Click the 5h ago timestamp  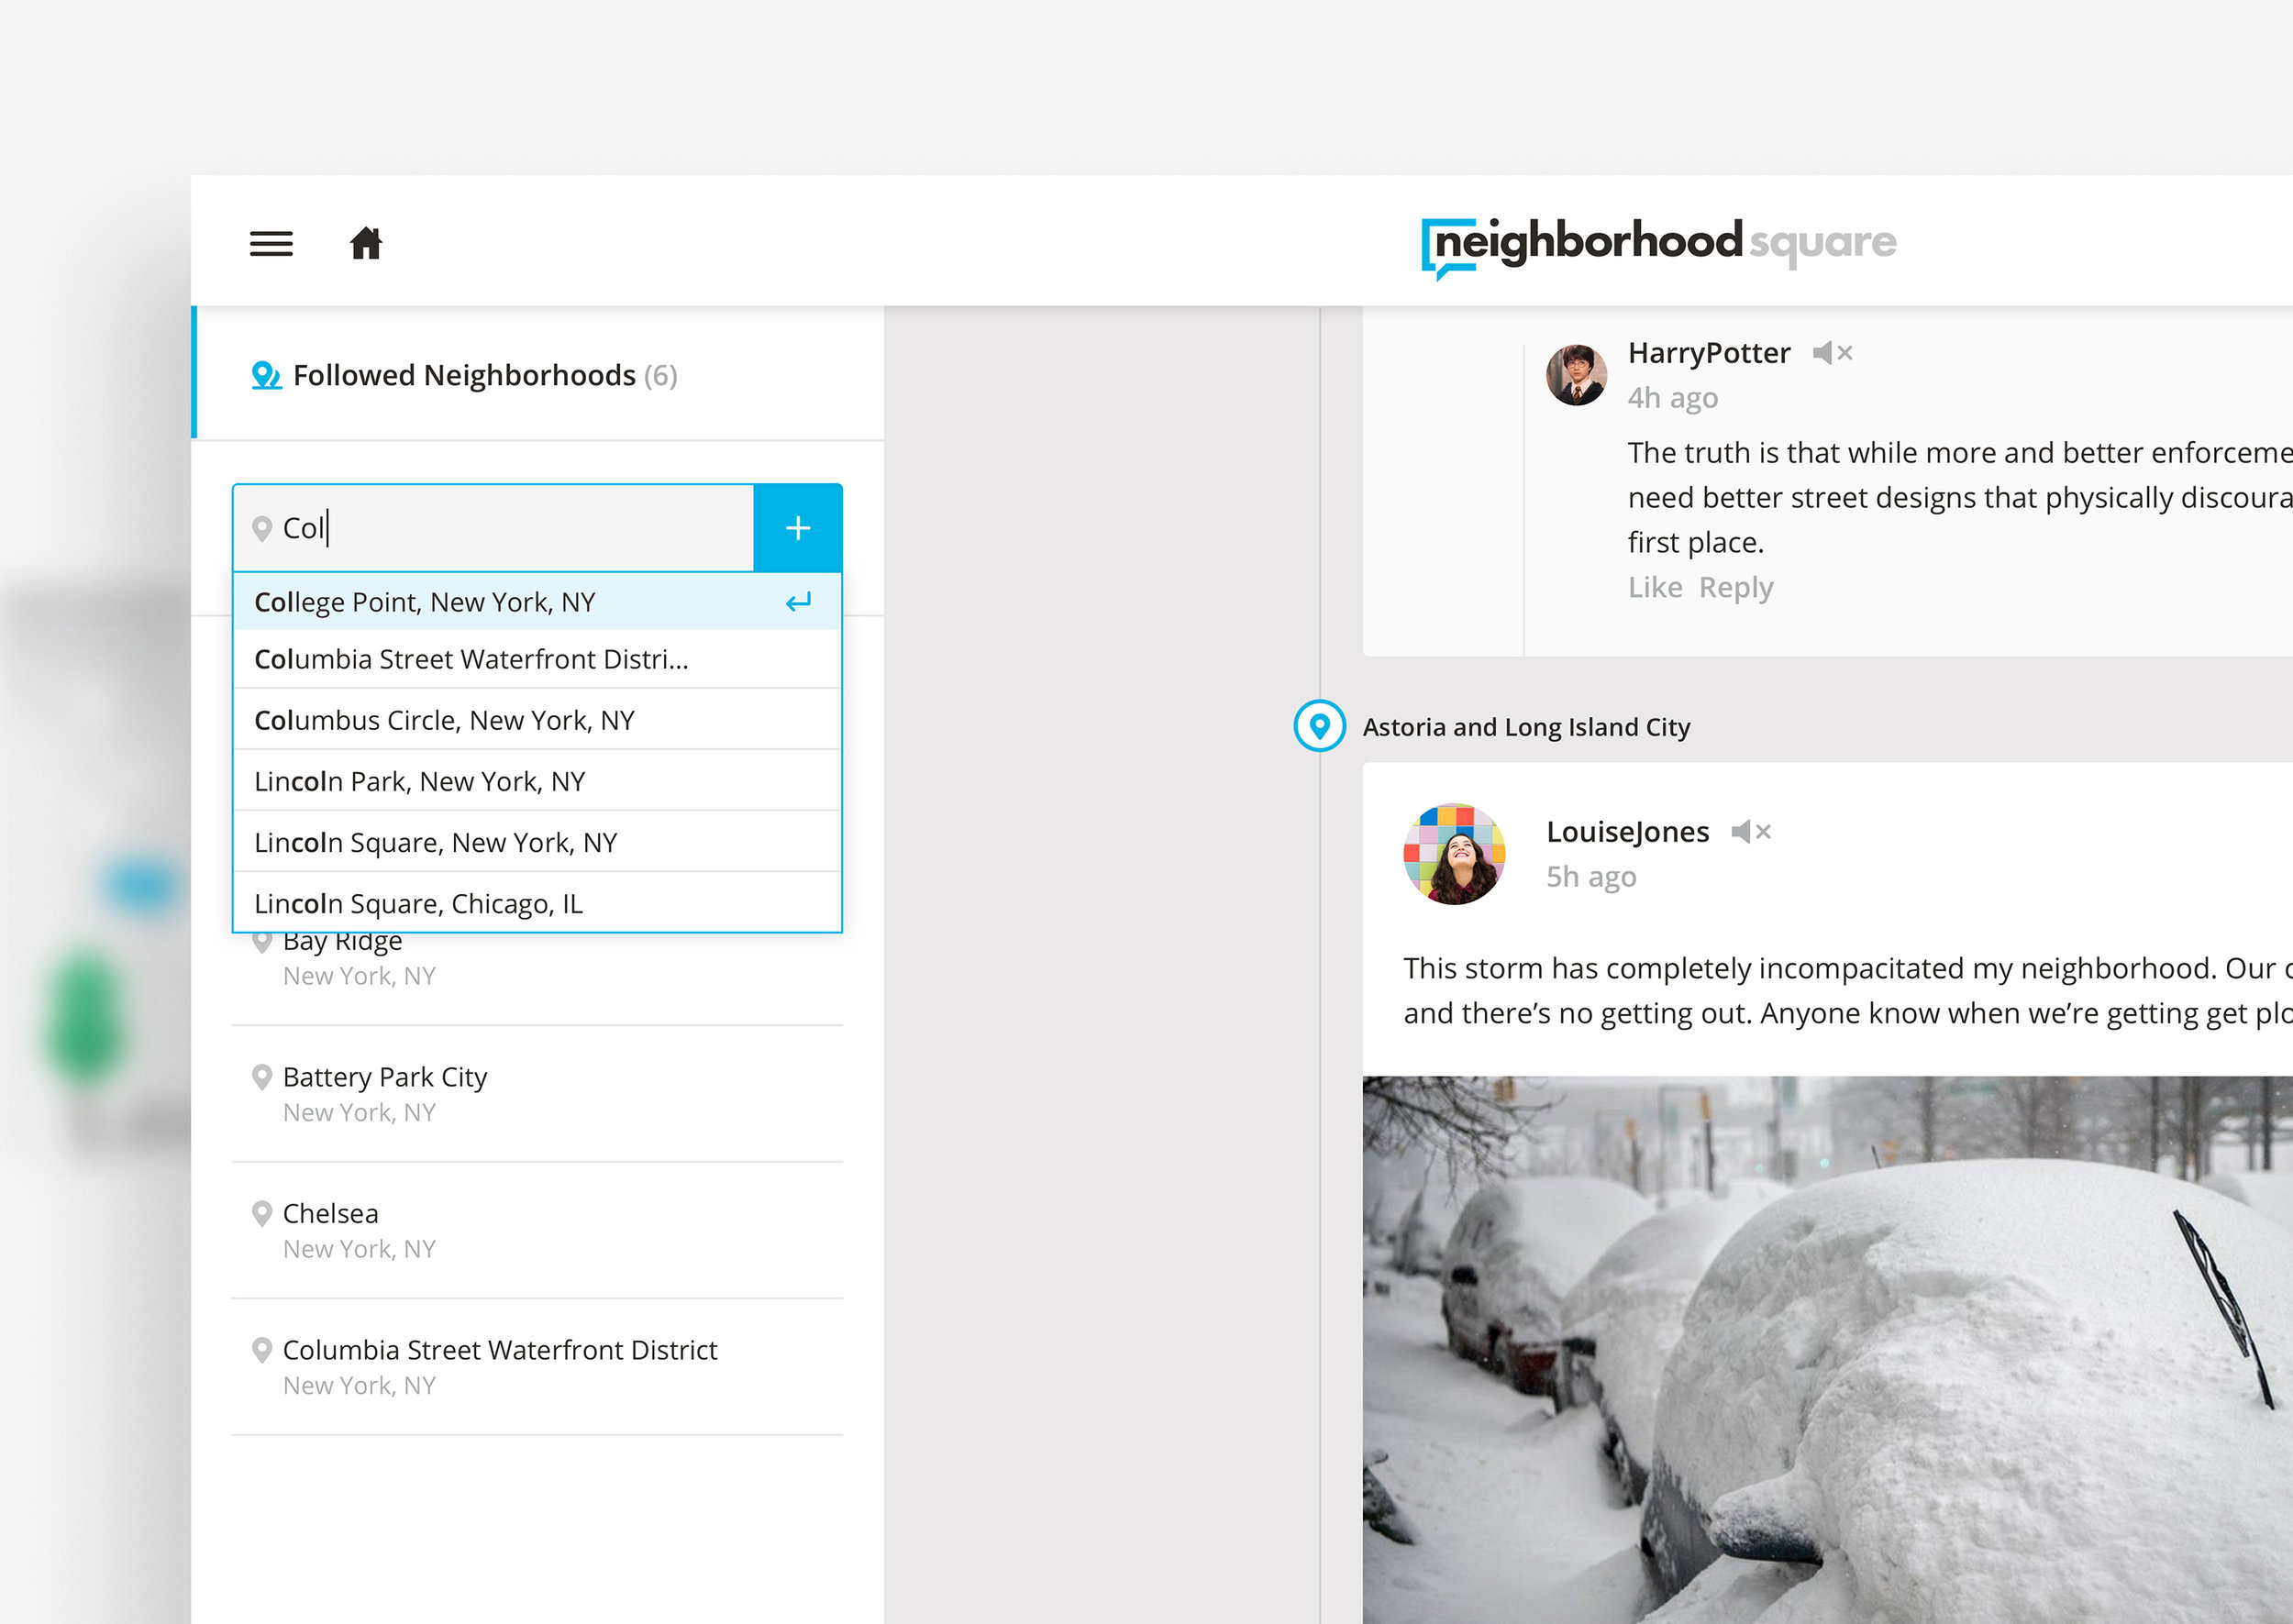click(1591, 877)
